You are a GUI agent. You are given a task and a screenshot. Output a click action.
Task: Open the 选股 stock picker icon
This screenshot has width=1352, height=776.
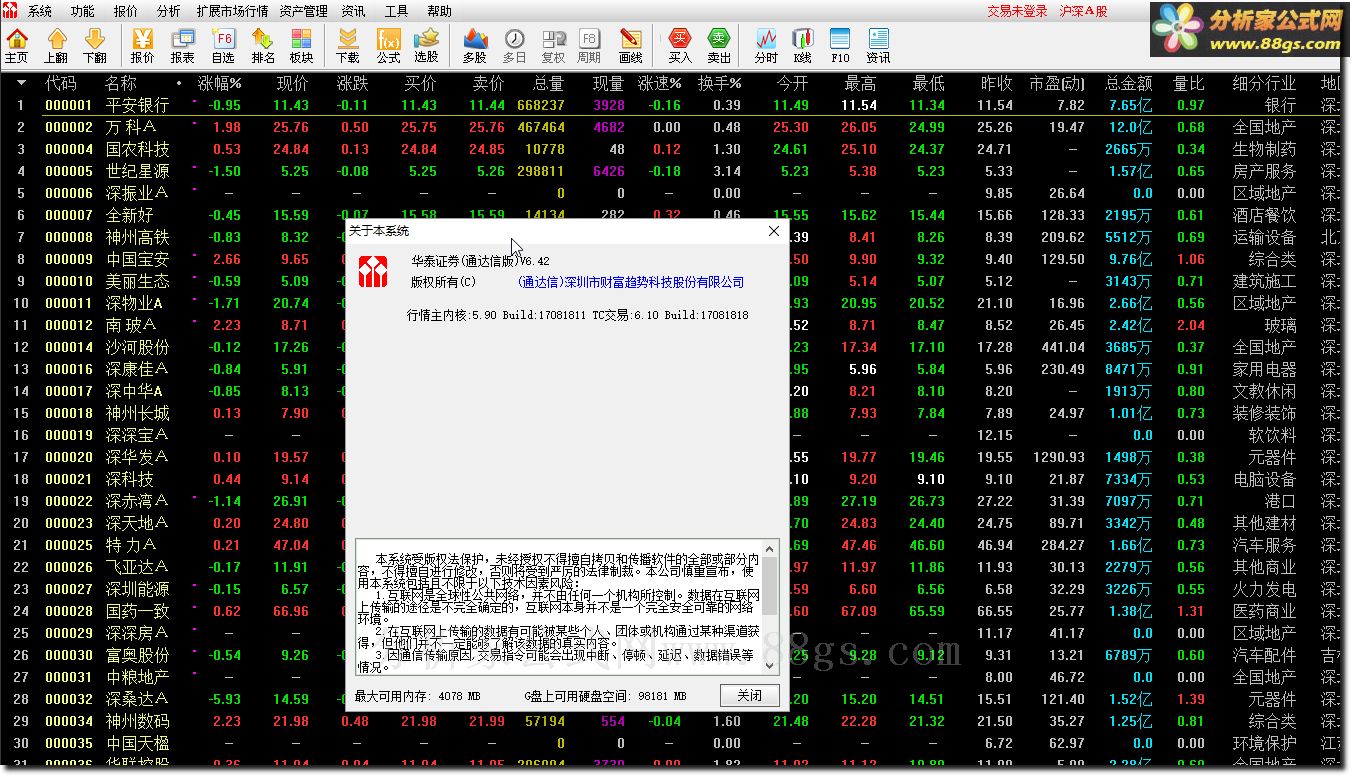tap(426, 46)
